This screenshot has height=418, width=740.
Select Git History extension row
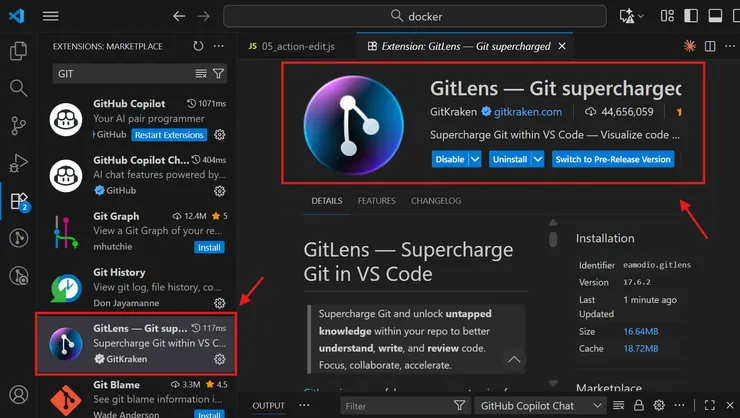[x=136, y=287]
